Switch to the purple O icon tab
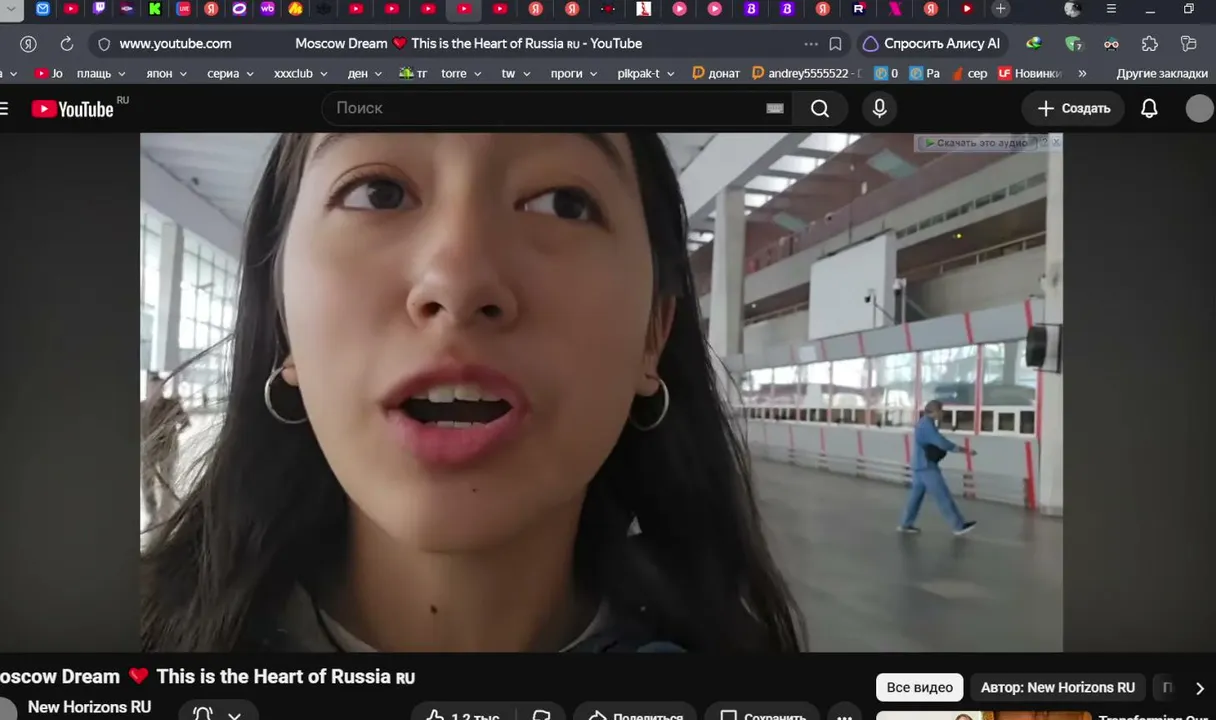The image size is (1216, 720). coord(239,9)
